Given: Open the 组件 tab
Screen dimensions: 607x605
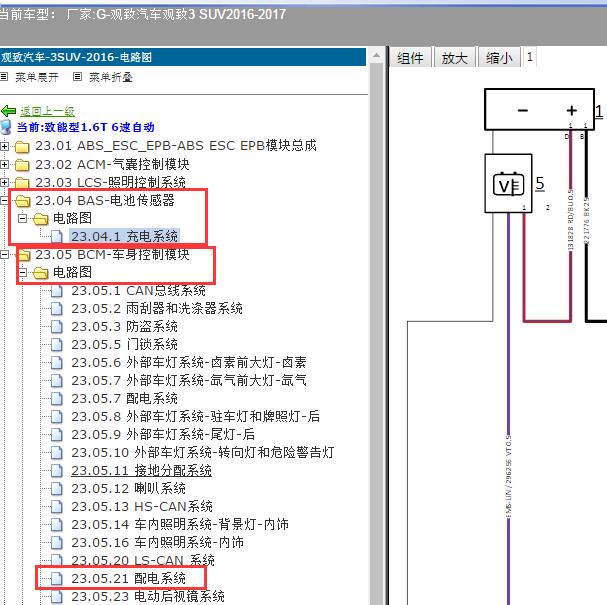Looking at the screenshot, I should tap(410, 58).
